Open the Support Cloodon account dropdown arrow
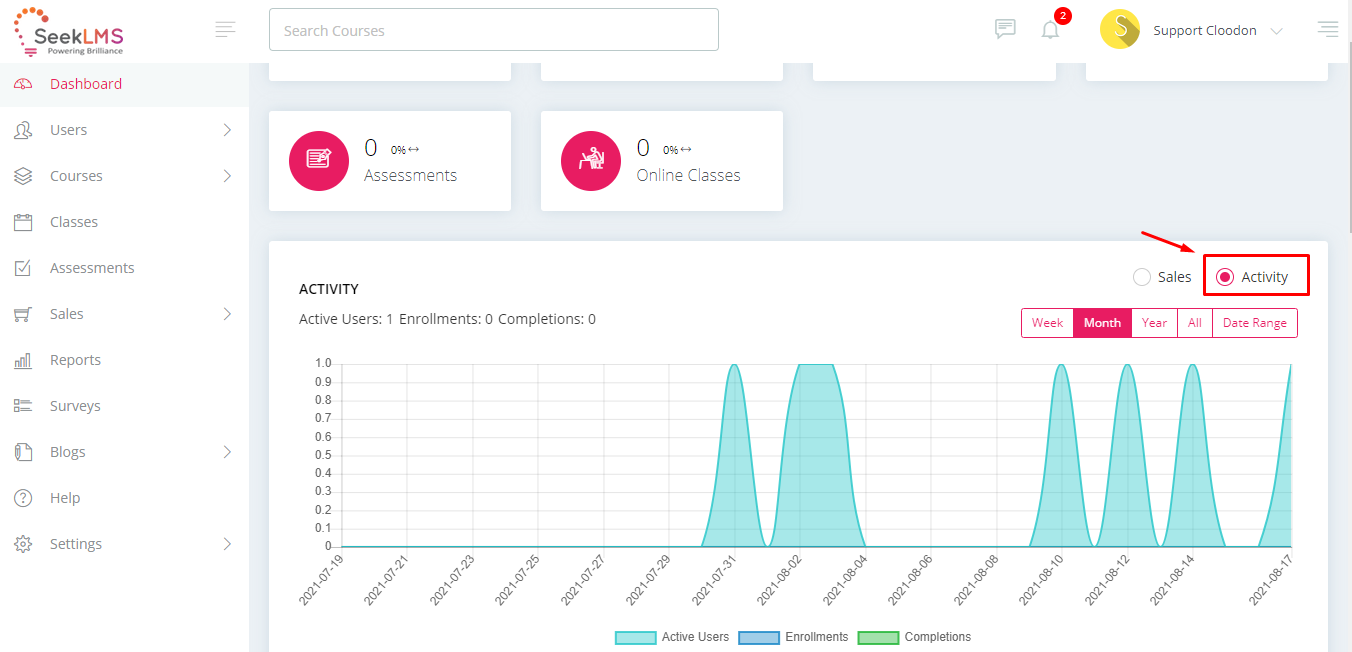 [1276, 31]
